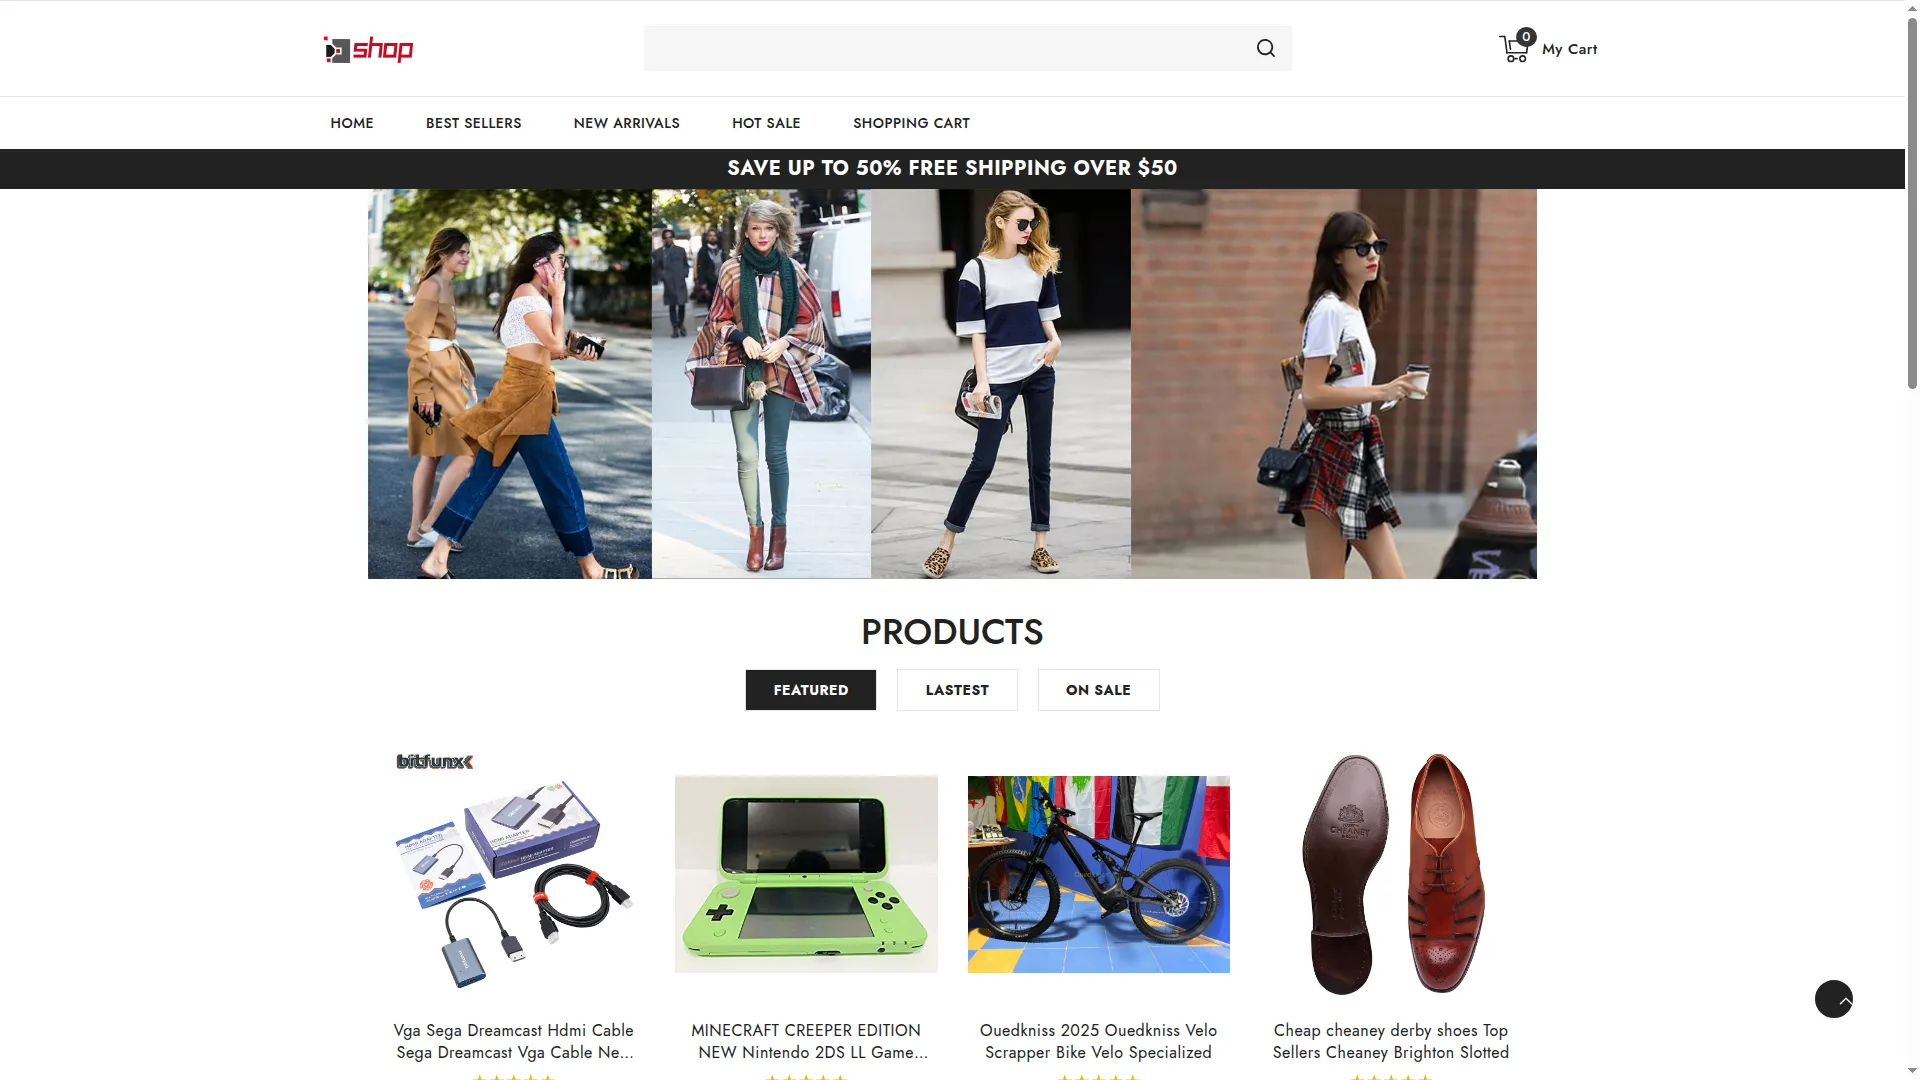
Task: Open the Ouedkniss 2025 Velo Scrapper title
Action: pyautogui.click(x=1099, y=1041)
